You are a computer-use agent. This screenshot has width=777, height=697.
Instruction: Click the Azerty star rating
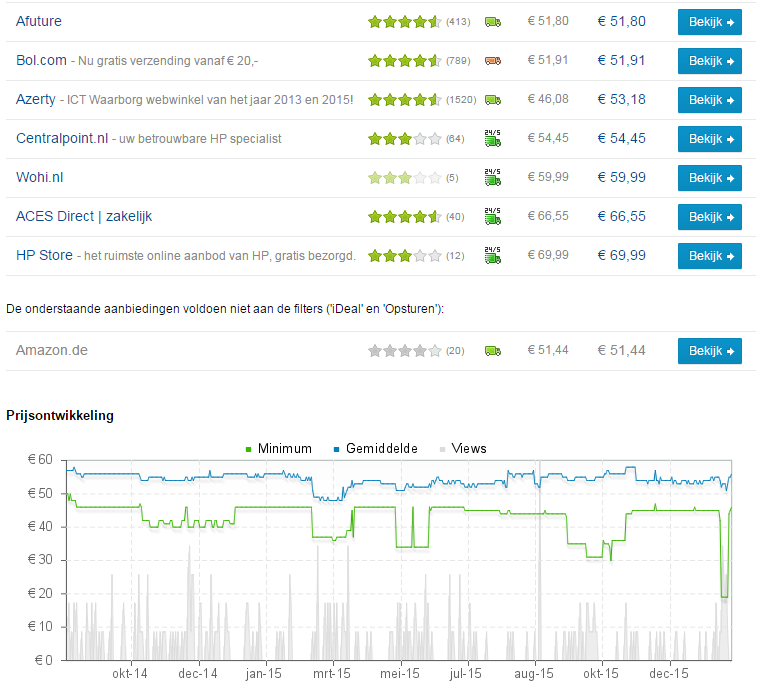[404, 100]
